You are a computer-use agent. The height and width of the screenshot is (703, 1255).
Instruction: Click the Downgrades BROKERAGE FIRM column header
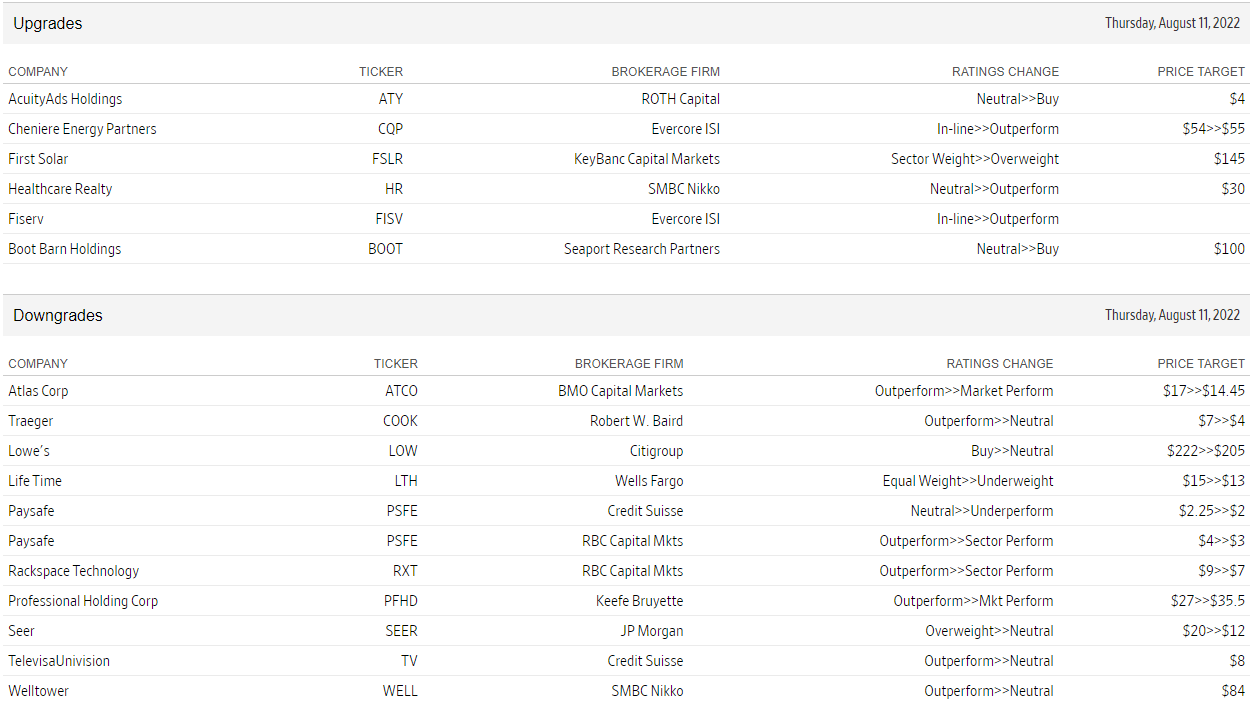tap(629, 364)
